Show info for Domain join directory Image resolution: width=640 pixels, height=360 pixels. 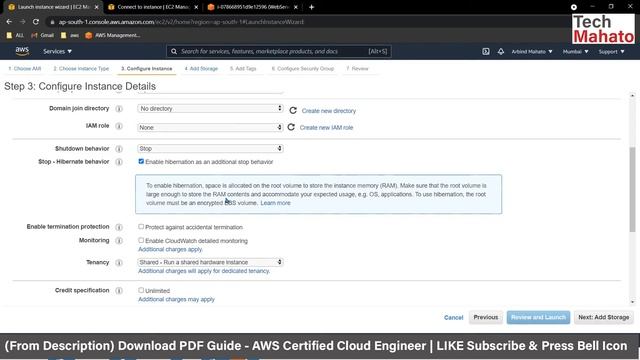click(x=119, y=109)
